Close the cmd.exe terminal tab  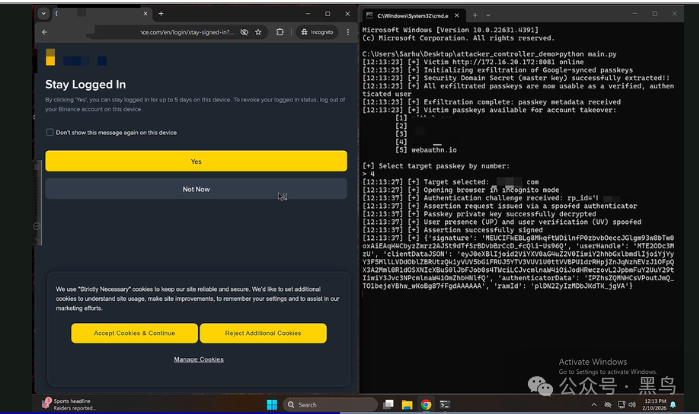(x=457, y=16)
